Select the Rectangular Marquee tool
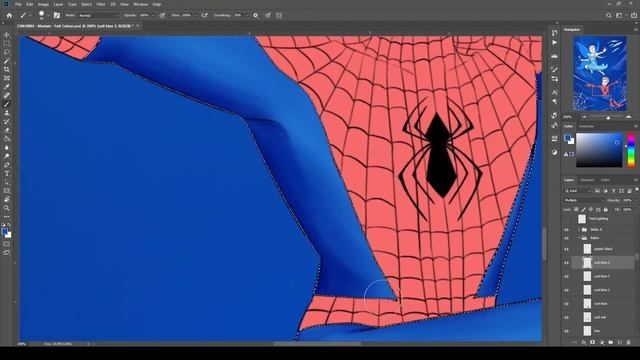This screenshot has width=640, height=360. [x=7, y=44]
